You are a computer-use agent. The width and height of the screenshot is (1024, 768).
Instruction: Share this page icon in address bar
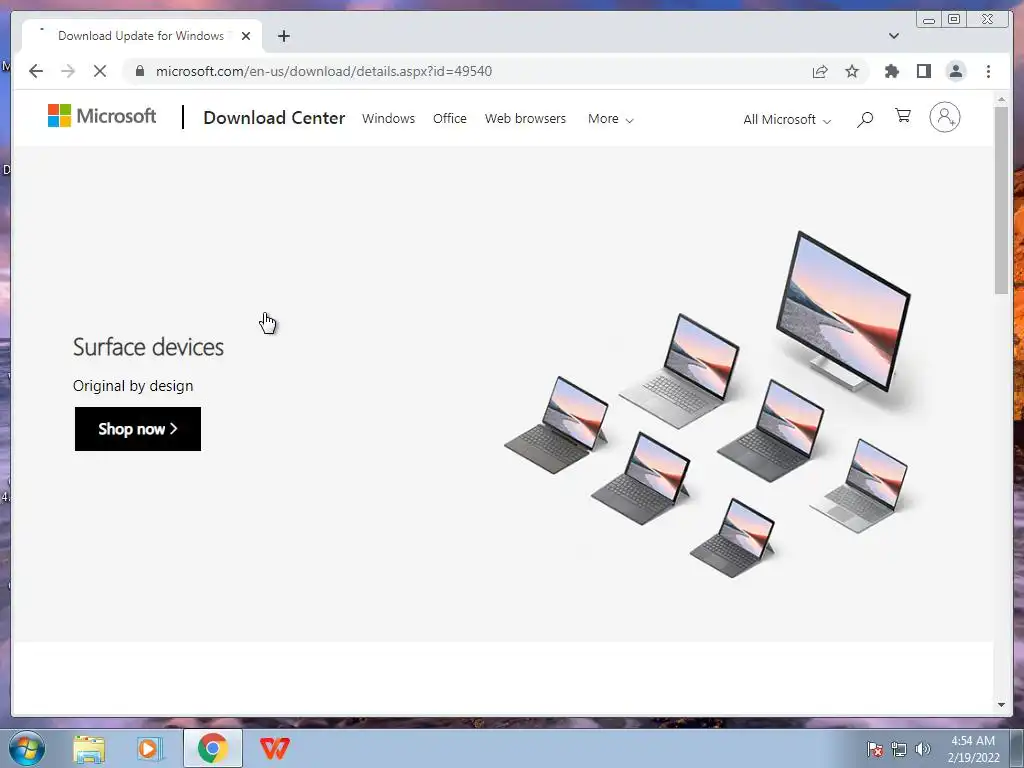(x=820, y=71)
